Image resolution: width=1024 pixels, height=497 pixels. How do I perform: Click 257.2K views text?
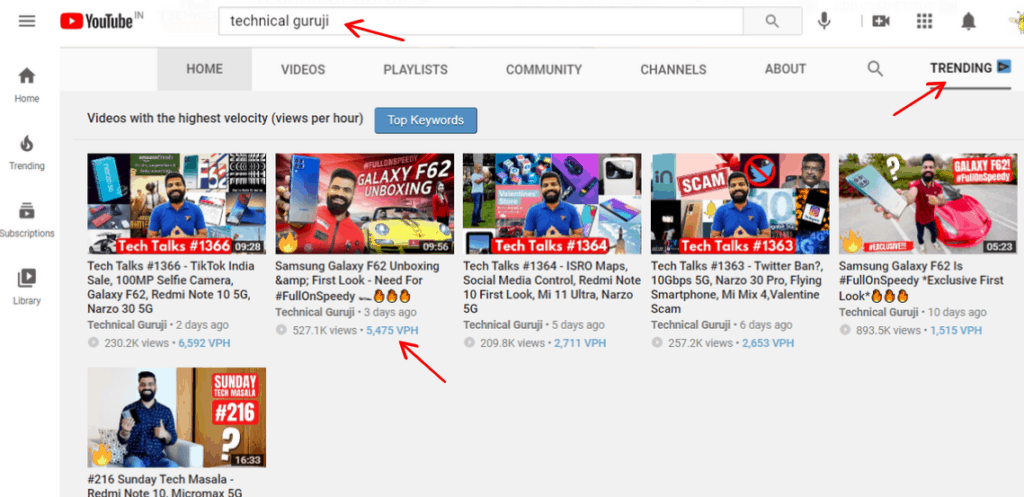(x=699, y=343)
